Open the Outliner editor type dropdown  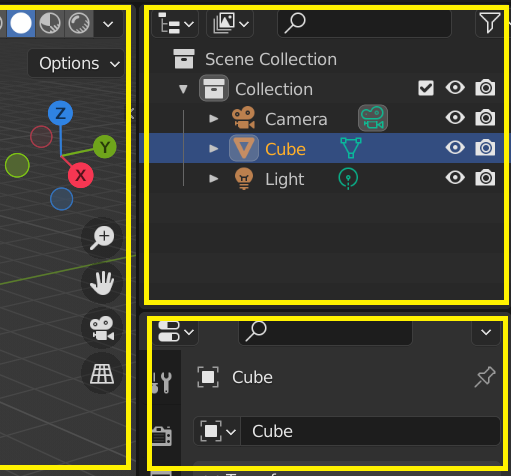(175, 24)
